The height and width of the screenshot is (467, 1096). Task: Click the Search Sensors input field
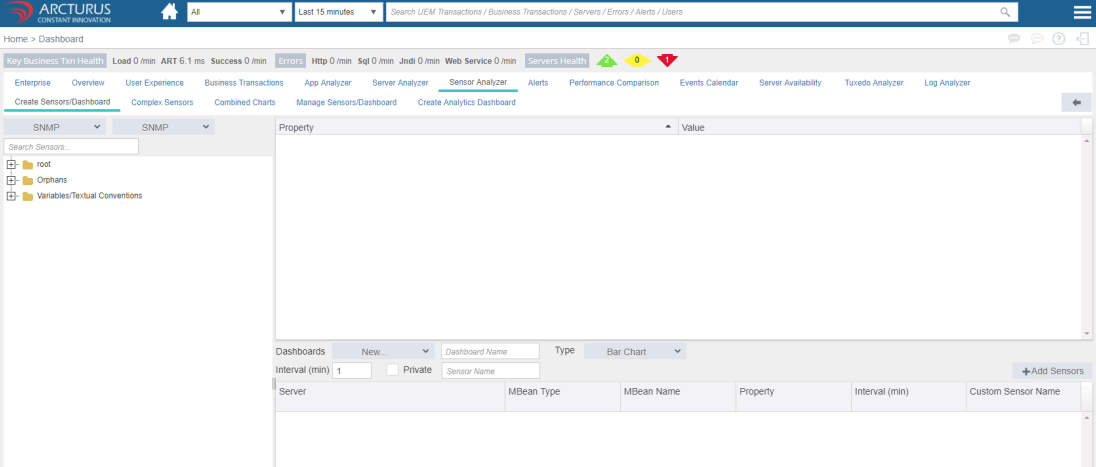[x=71, y=147]
